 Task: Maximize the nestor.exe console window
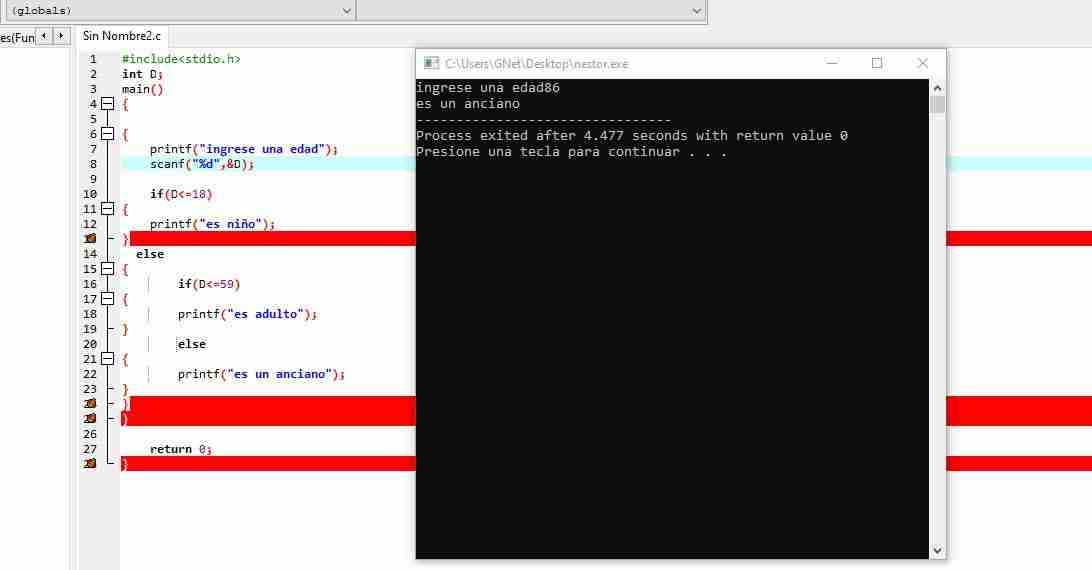point(877,63)
